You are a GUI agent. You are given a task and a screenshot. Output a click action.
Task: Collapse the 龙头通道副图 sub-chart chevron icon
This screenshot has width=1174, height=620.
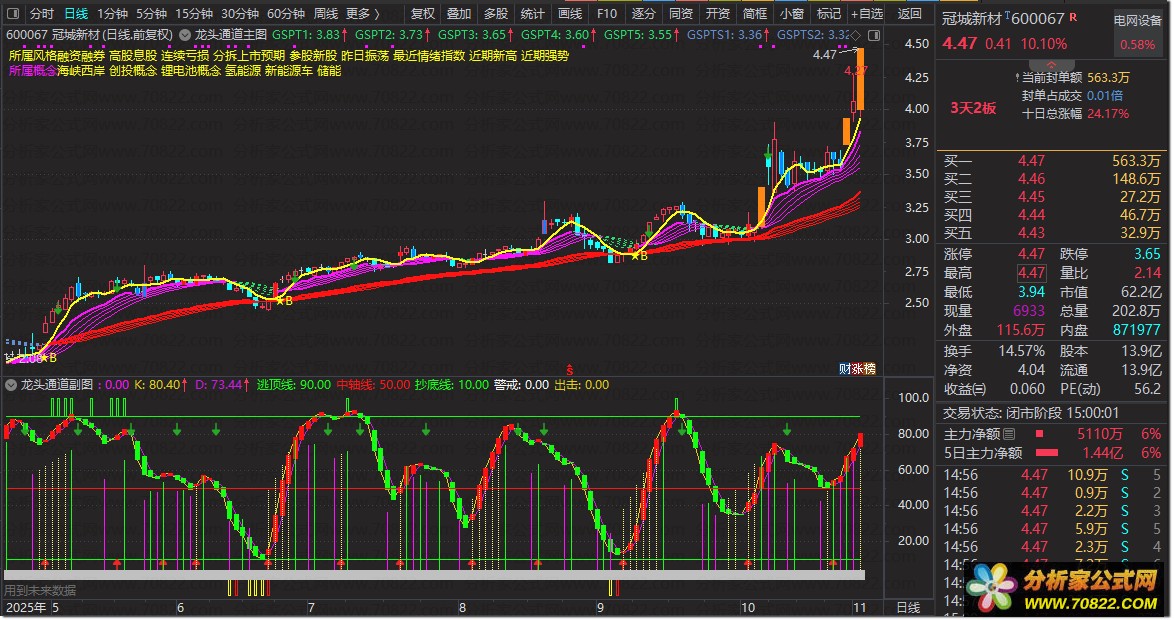[x=11, y=385]
